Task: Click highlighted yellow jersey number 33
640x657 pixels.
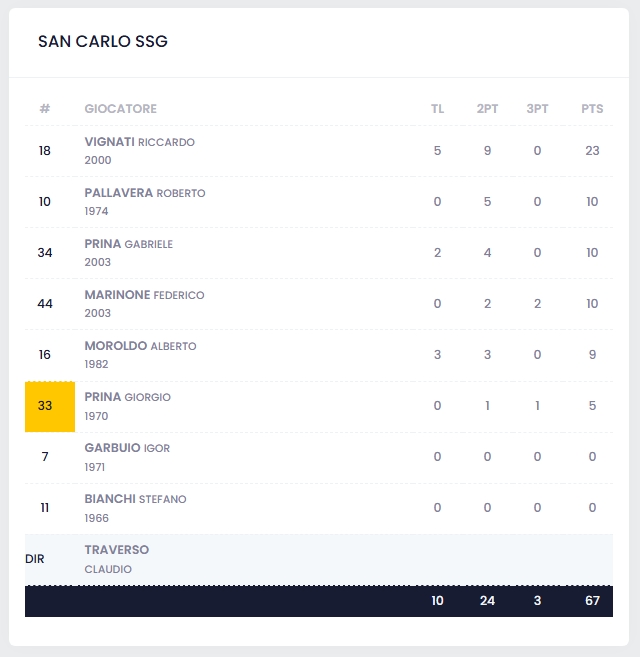Action: pos(45,406)
